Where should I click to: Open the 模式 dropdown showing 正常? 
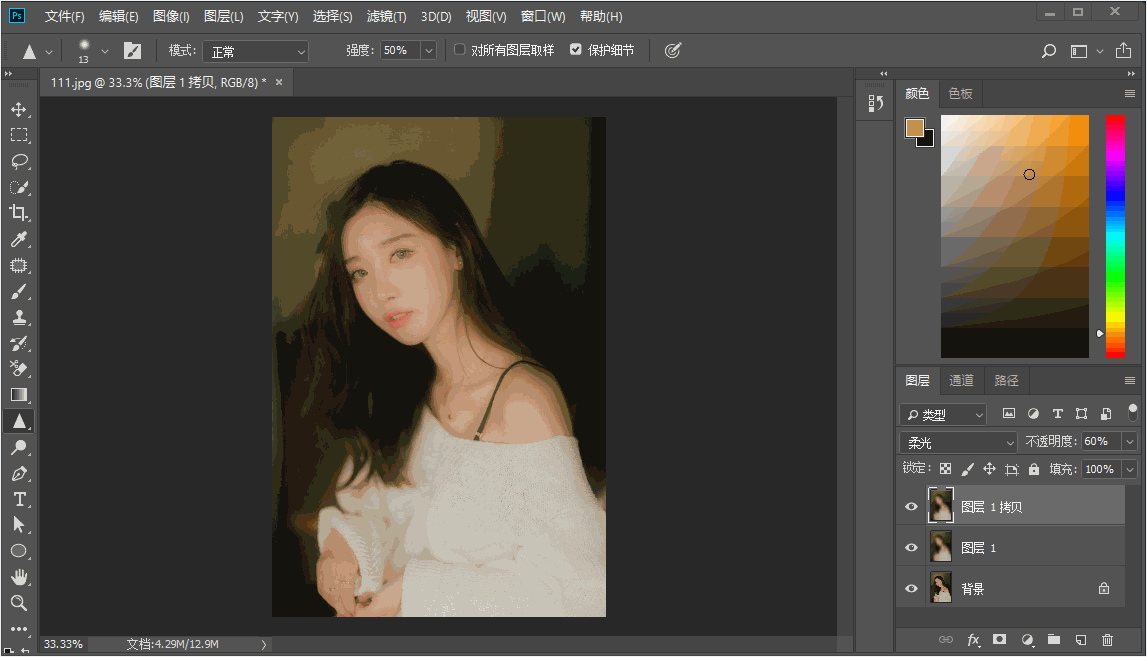click(257, 51)
